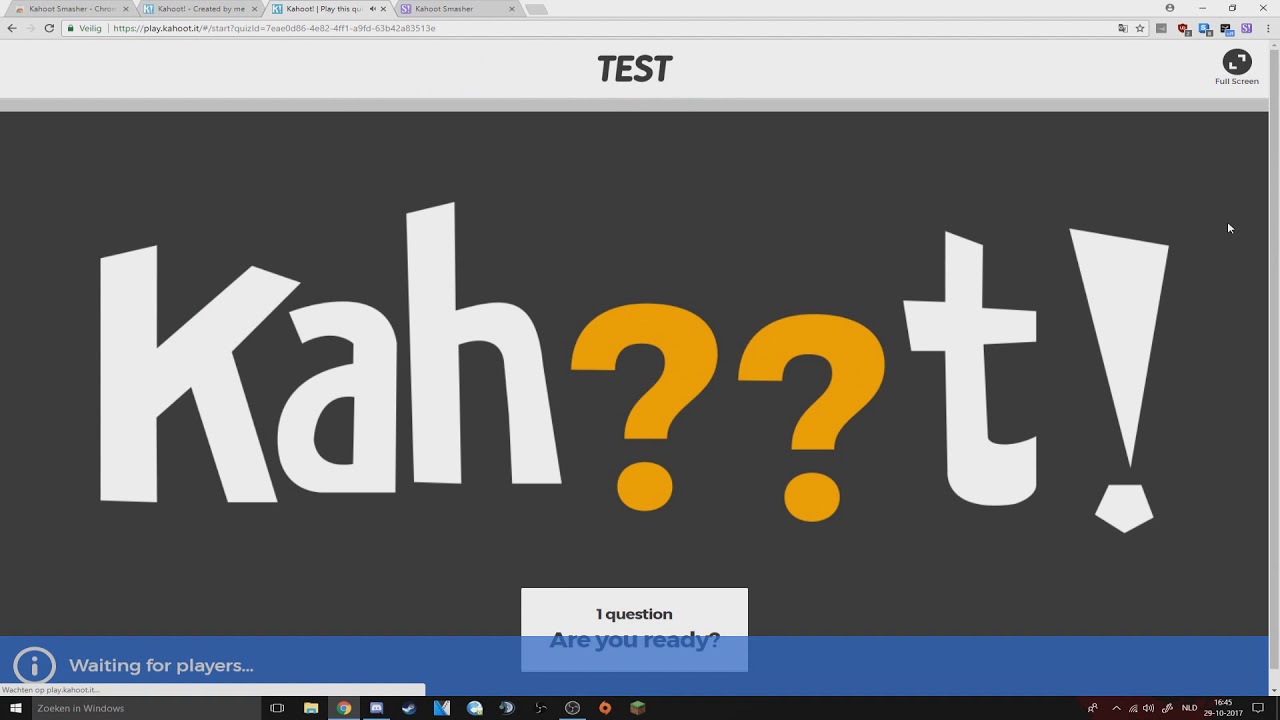Enter full screen with the Full Screen icon
Image resolution: width=1280 pixels, height=720 pixels.
[1237, 62]
